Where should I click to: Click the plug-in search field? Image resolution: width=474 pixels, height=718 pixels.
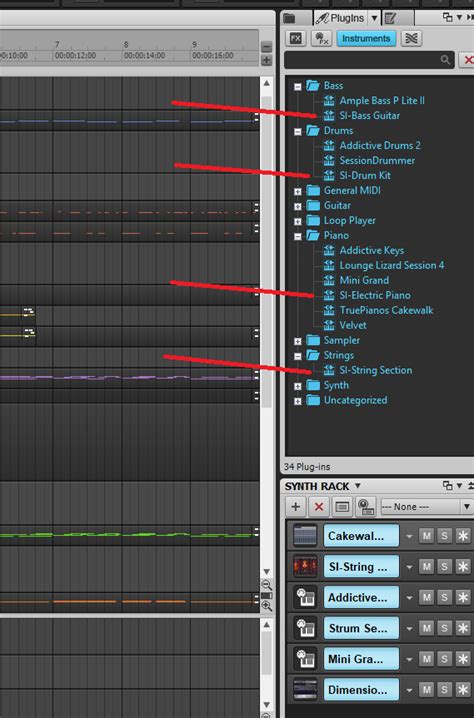369,60
